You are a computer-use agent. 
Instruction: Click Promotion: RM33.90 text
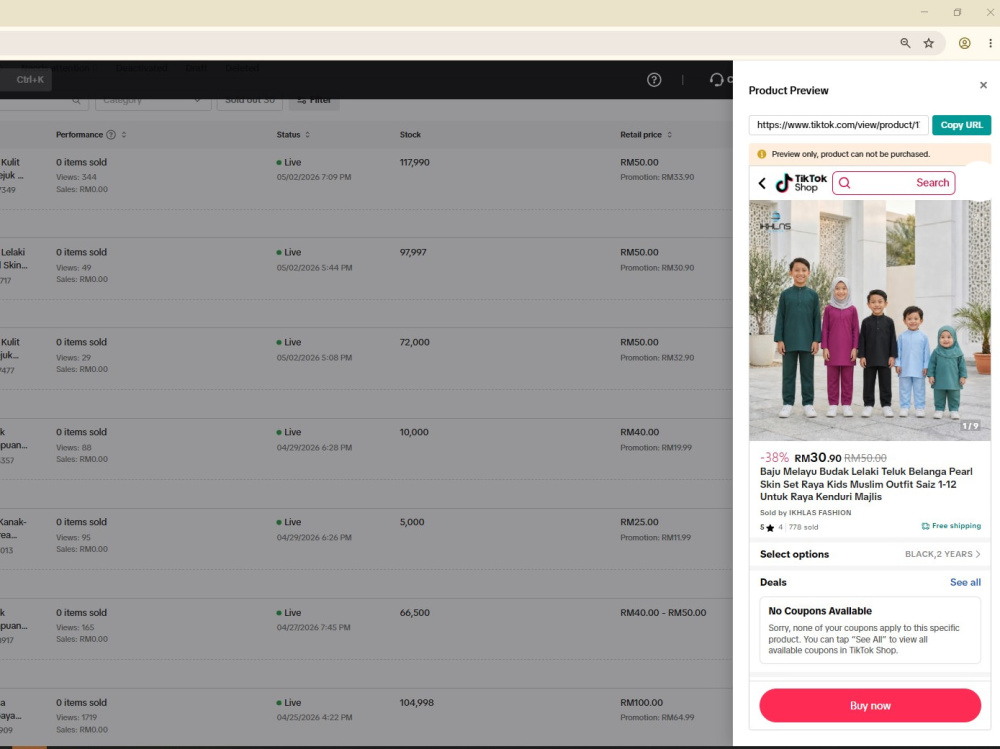click(x=657, y=177)
